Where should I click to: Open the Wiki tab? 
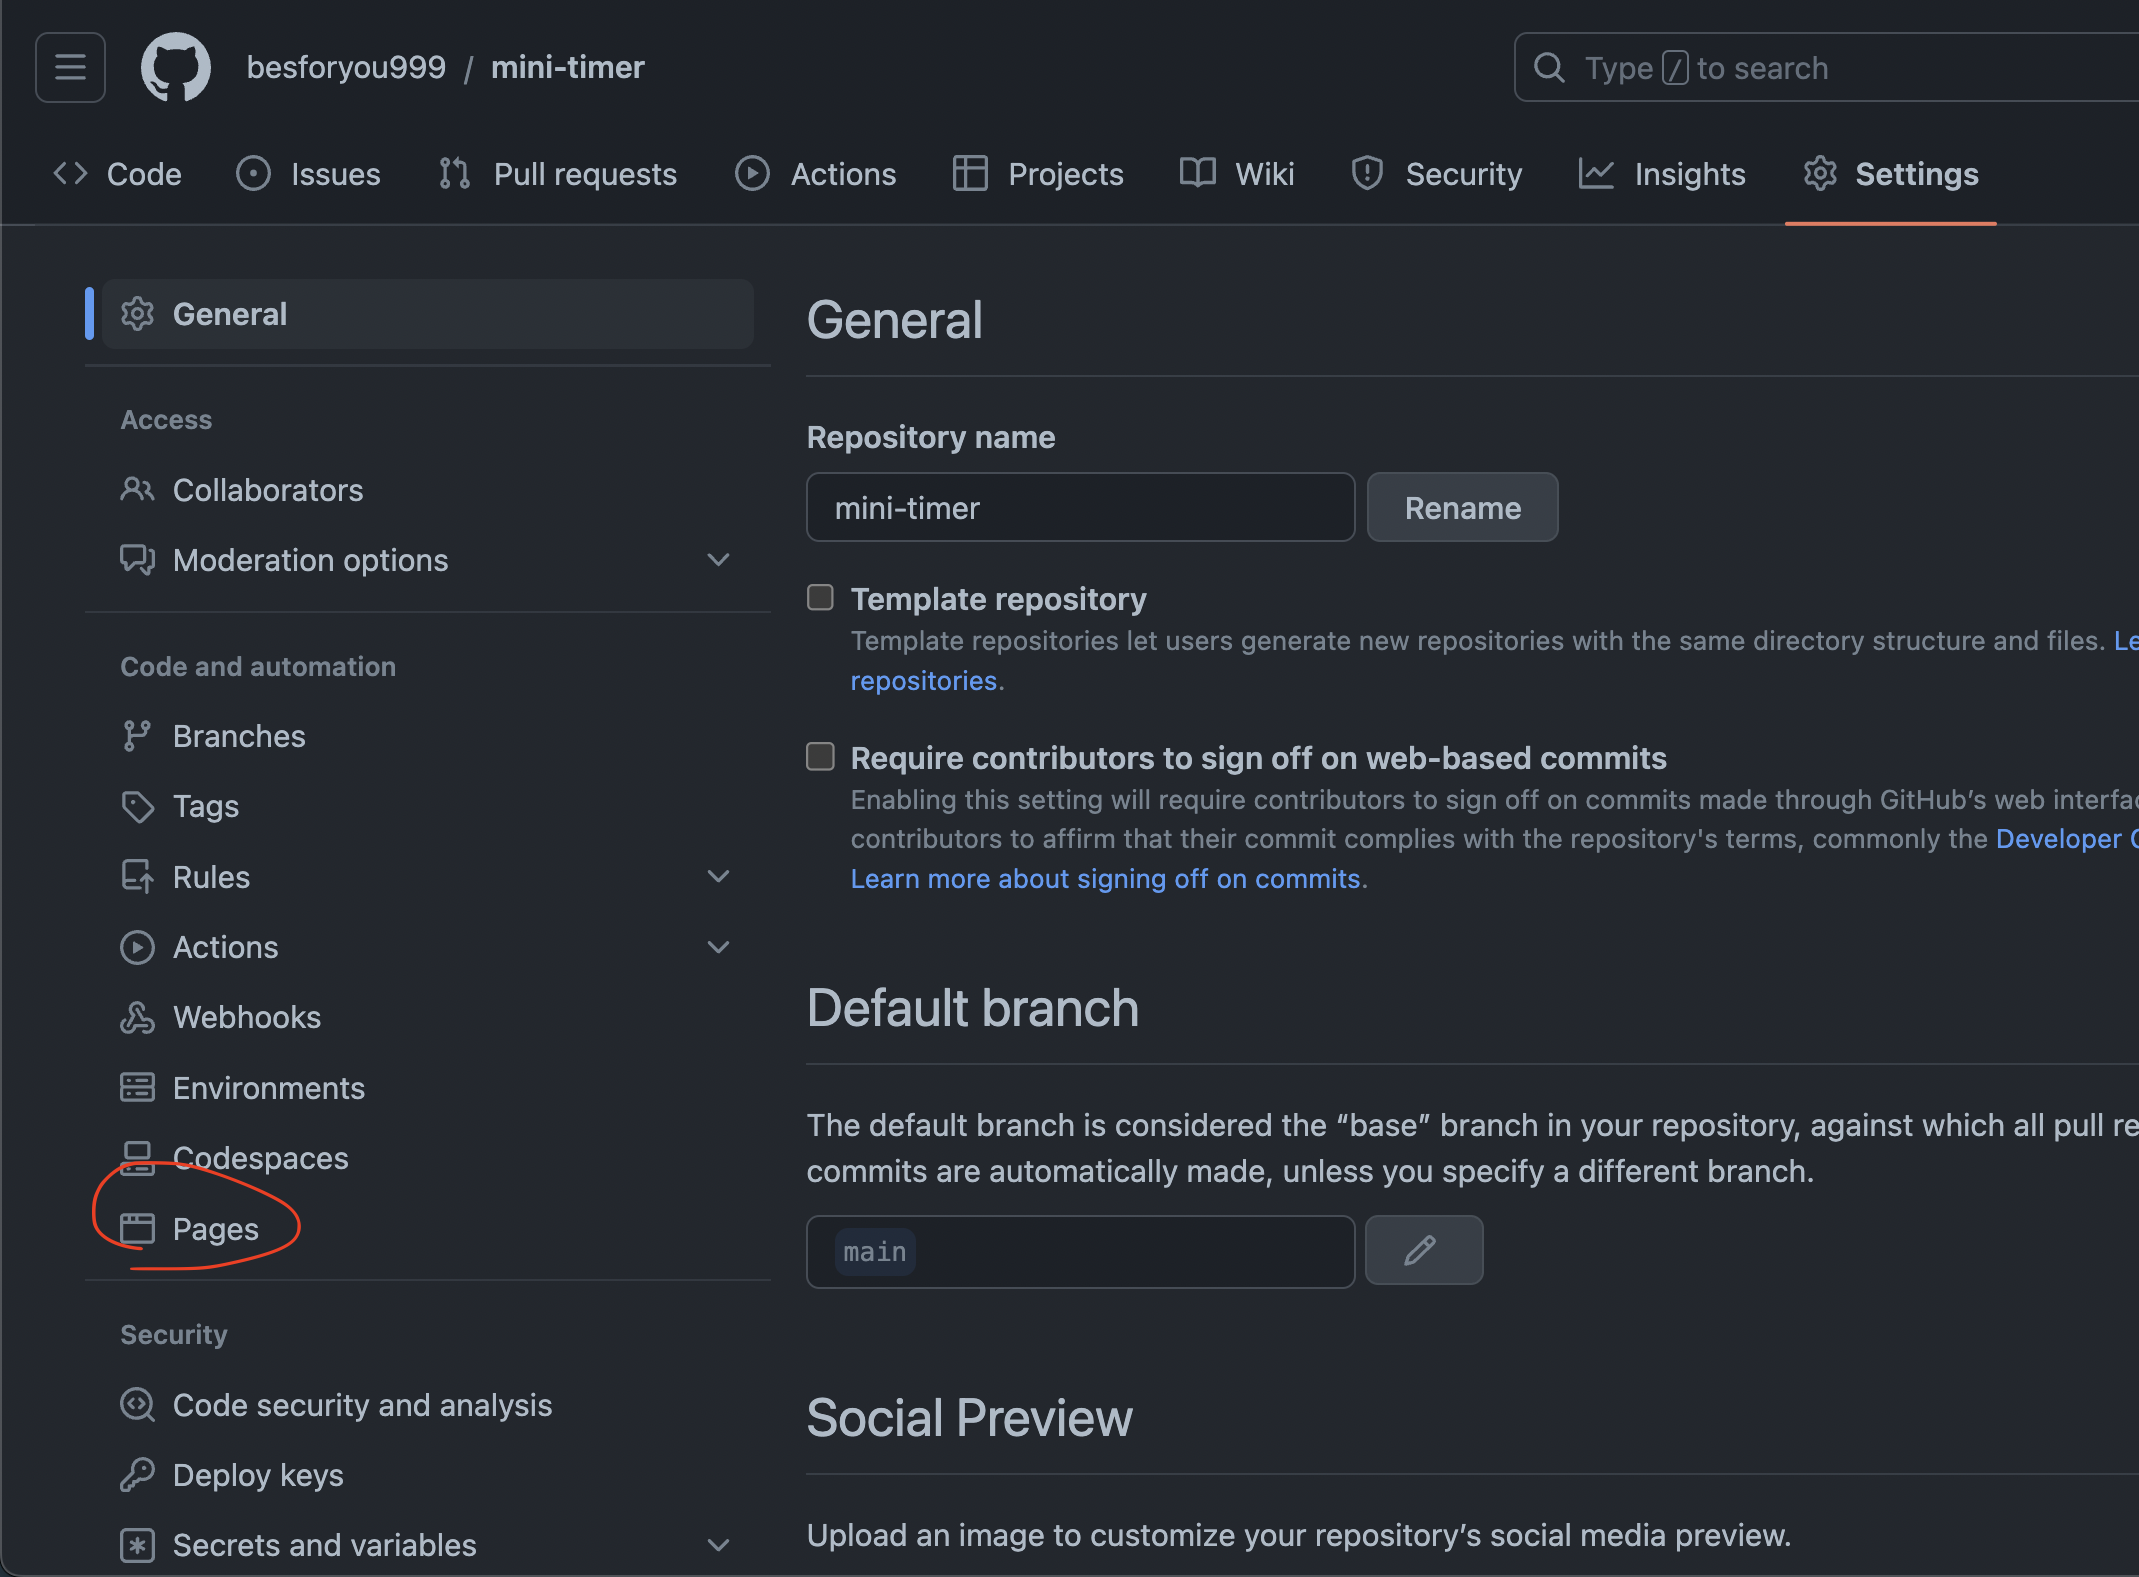1237,174
